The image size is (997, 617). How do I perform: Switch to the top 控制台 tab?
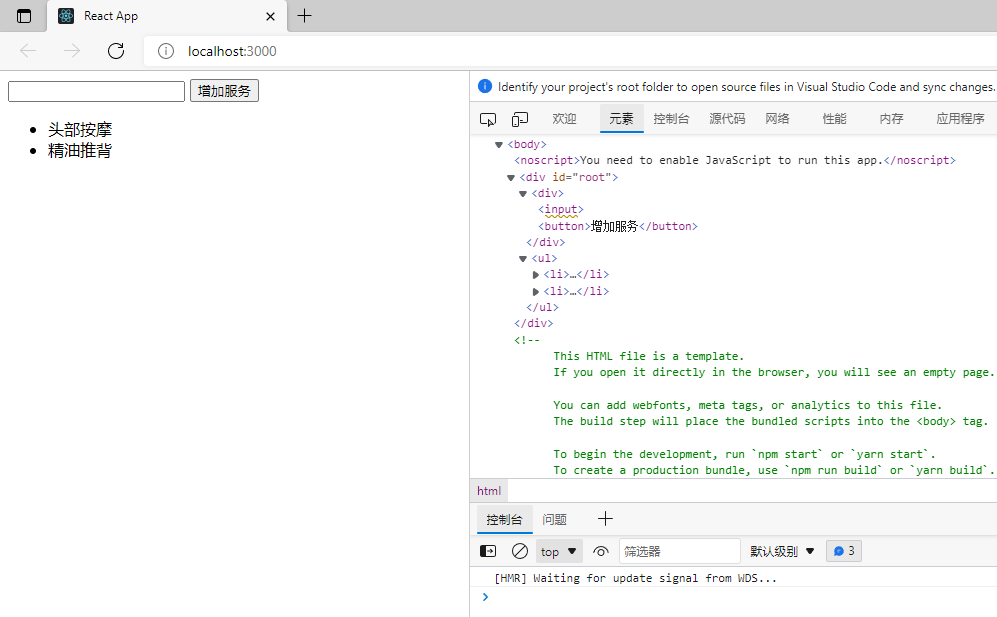(x=671, y=119)
